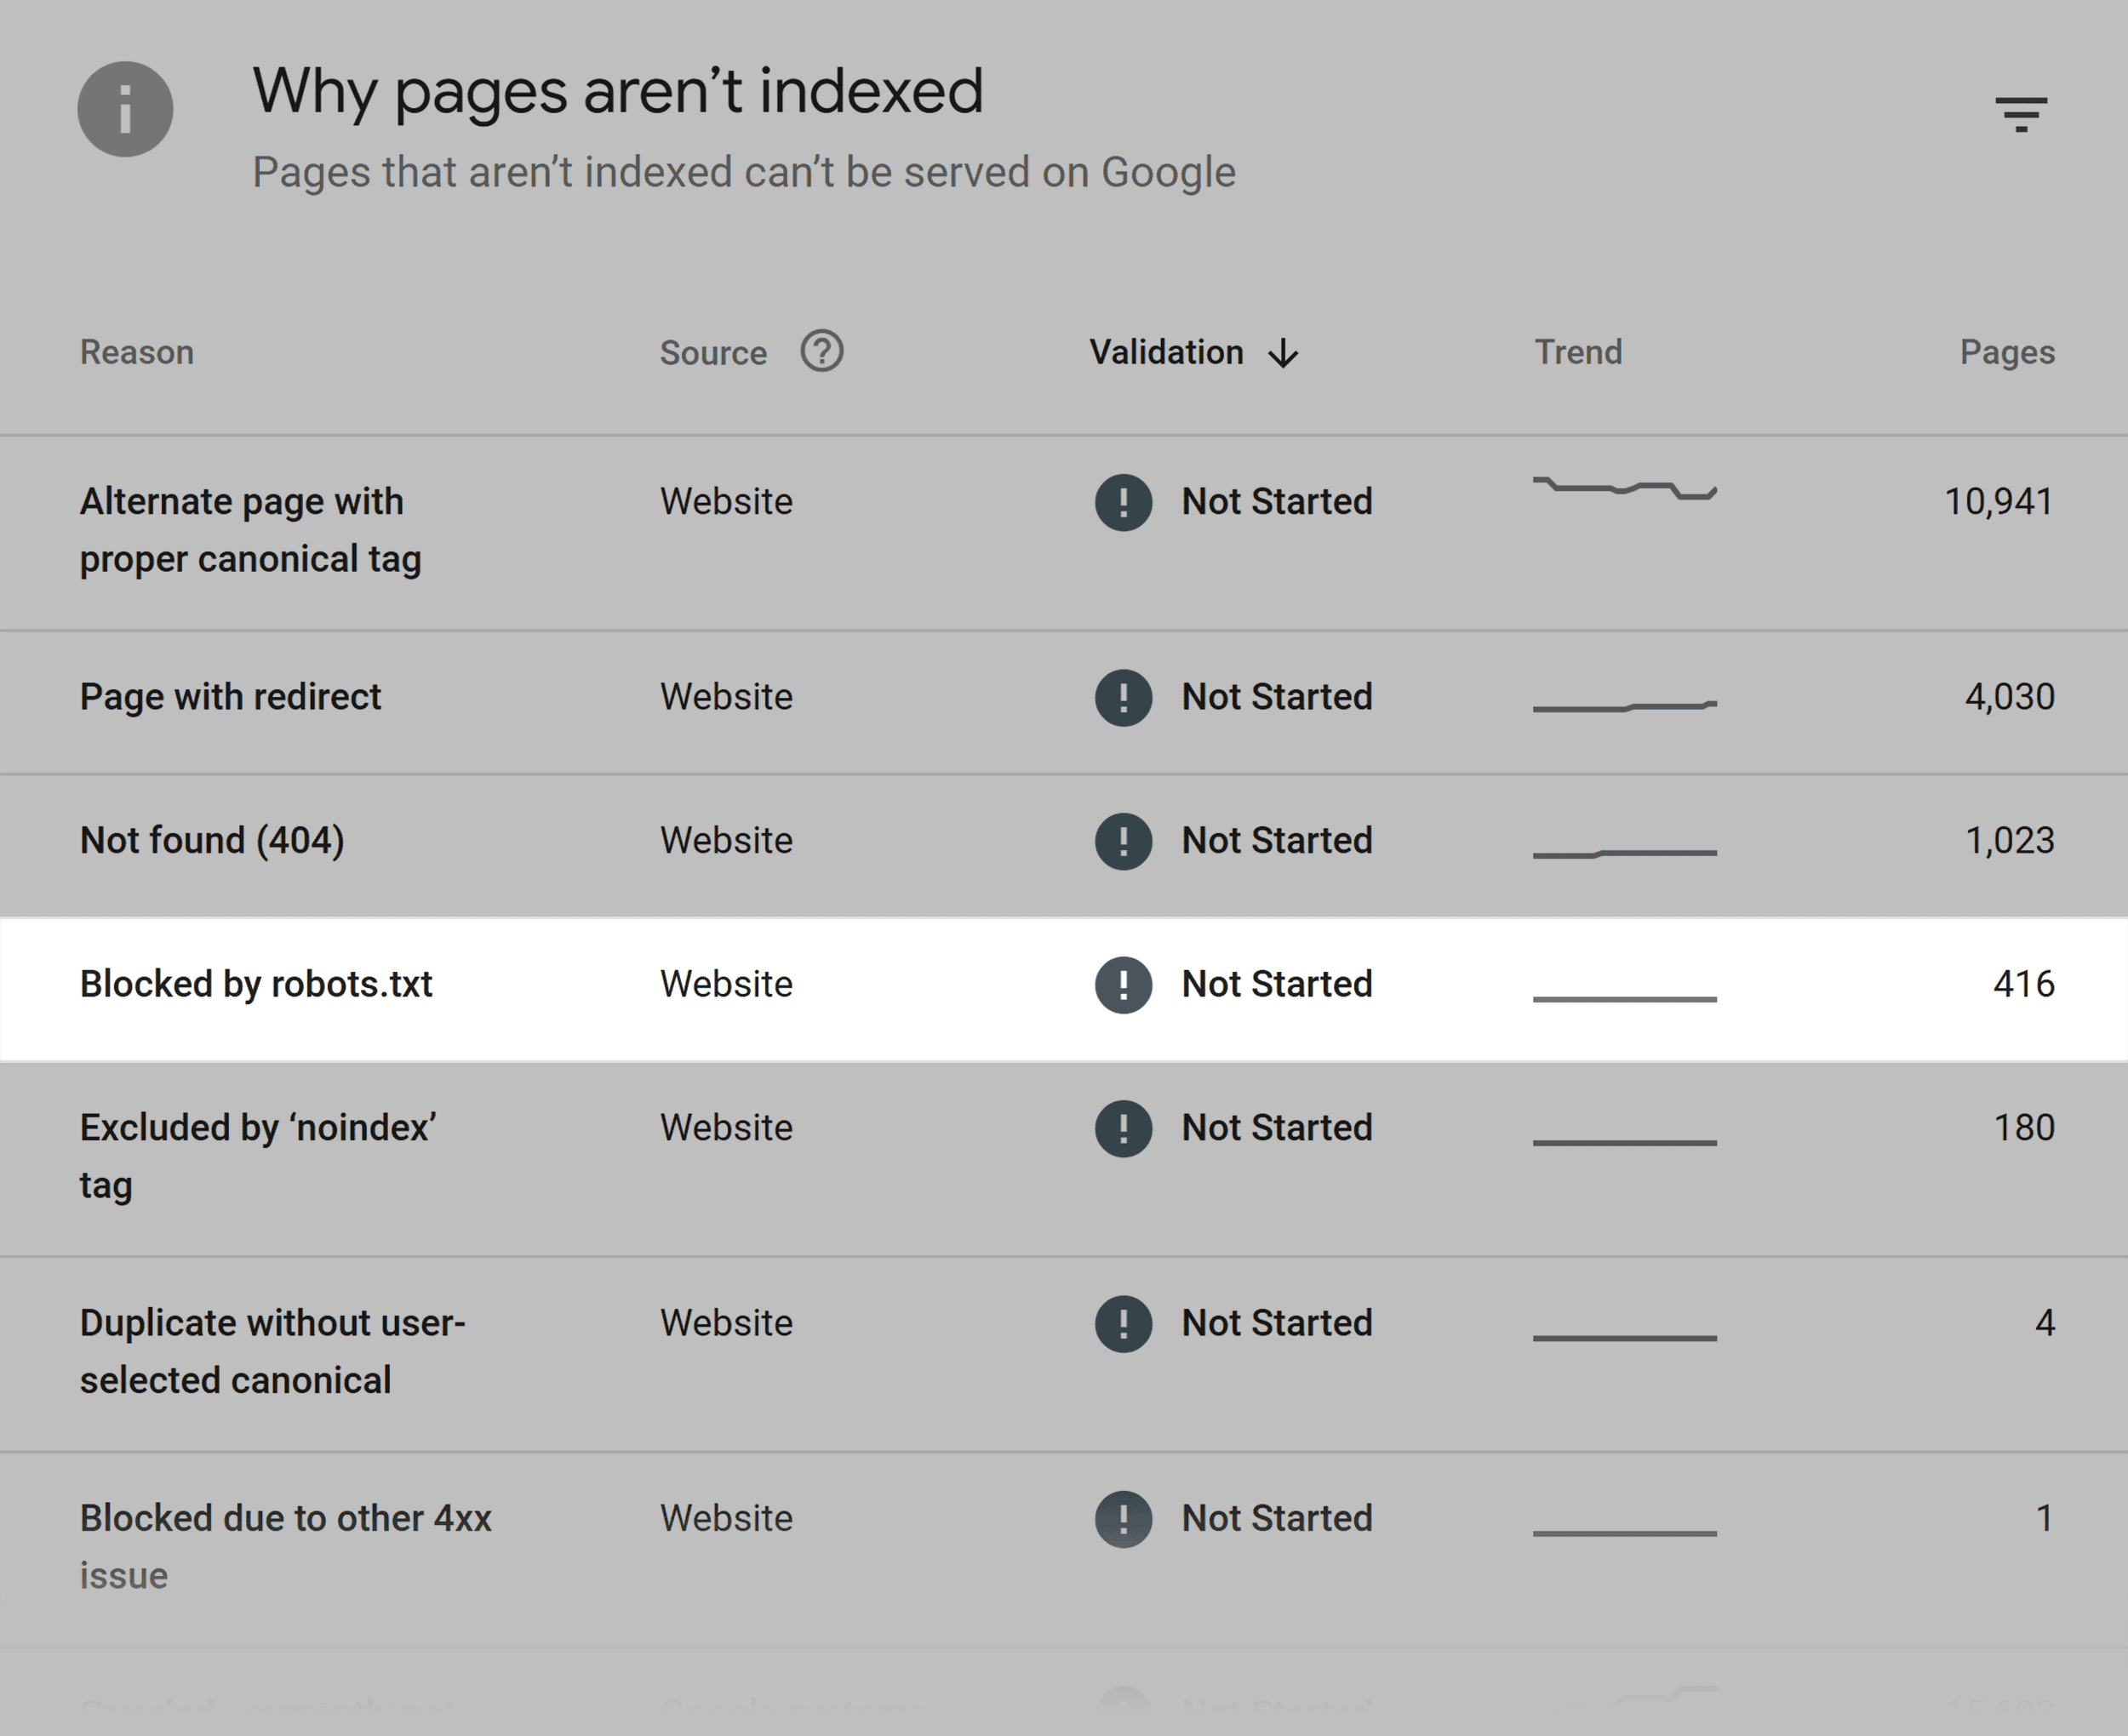Click the Trend column header
The width and height of the screenshot is (2128, 1736).
tap(1578, 352)
